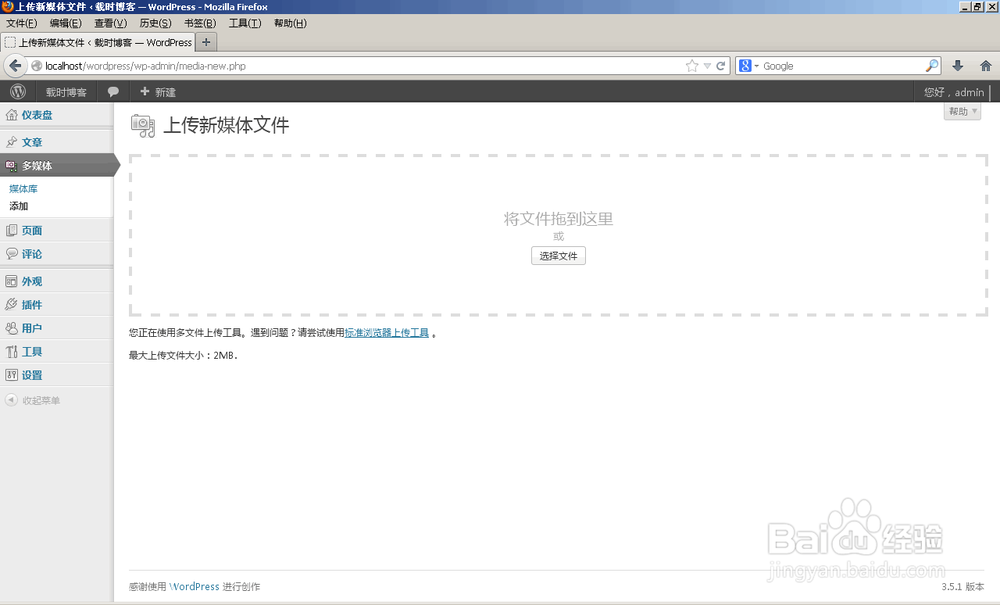
Task: Click the 上传新媒体文件 page heading
Action: pos(226,125)
